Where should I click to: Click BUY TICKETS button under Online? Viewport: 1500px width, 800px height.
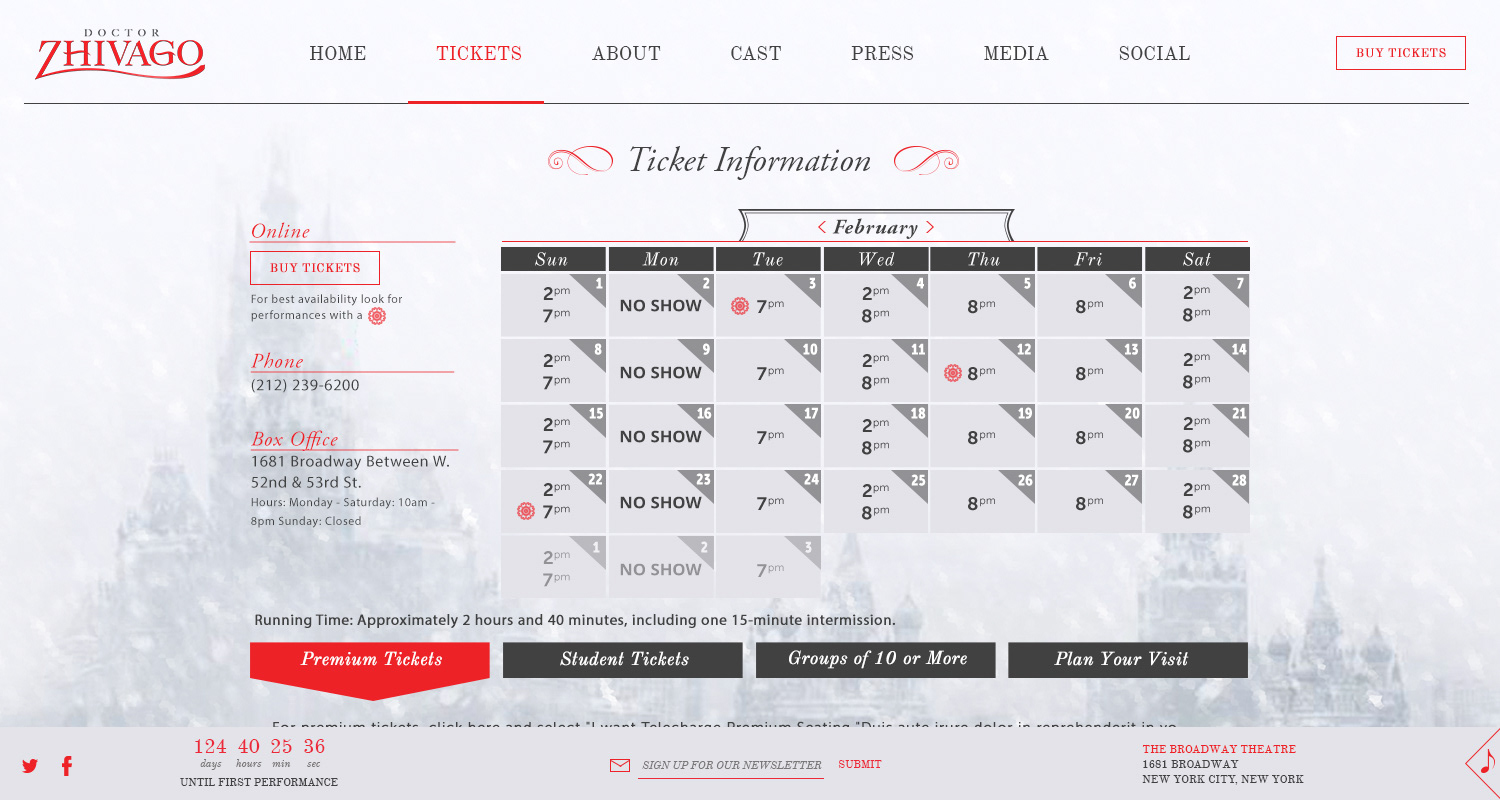tap(315, 268)
